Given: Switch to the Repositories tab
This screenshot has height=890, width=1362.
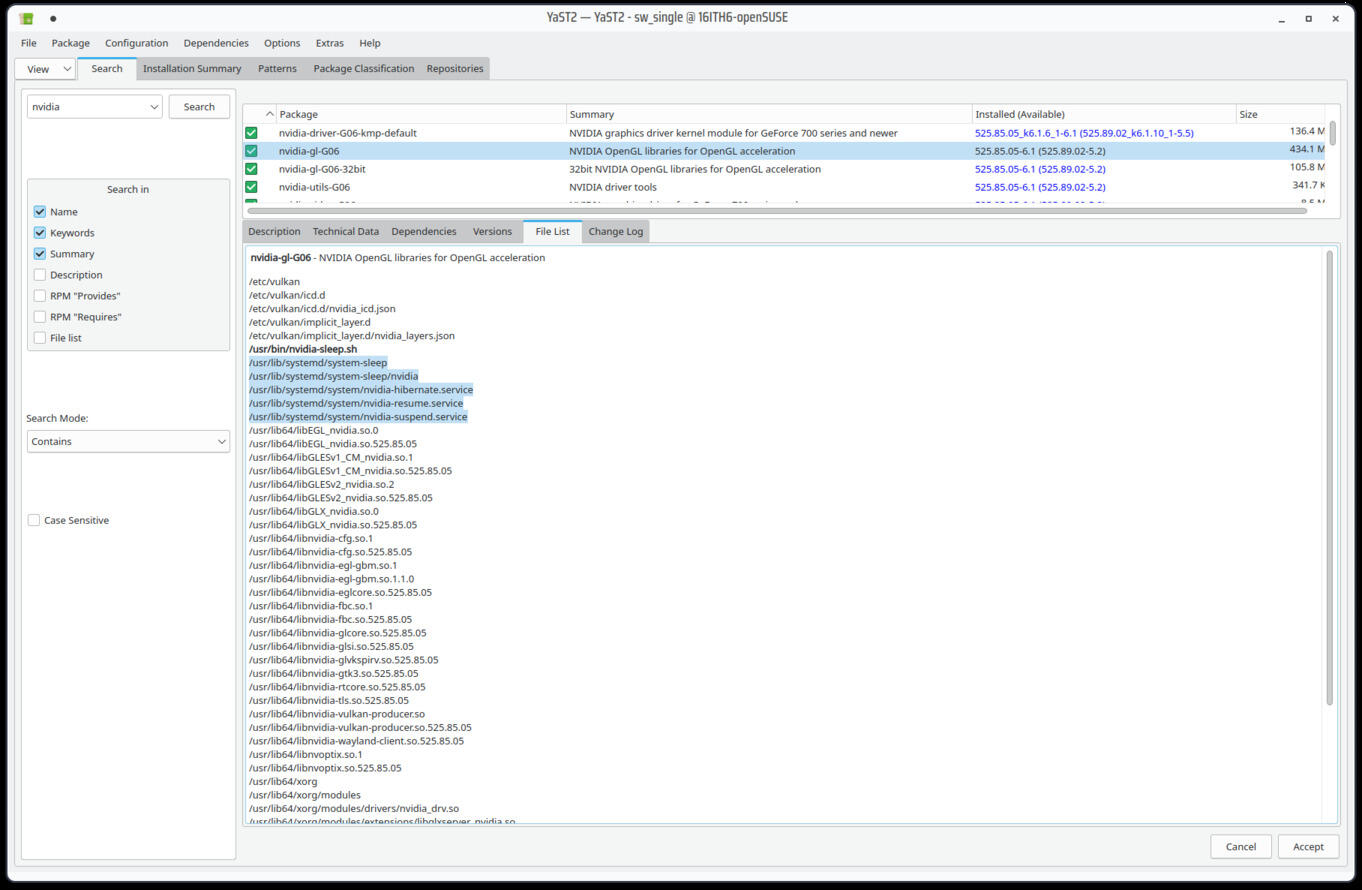Looking at the screenshot, I should [x=455, y=69].
